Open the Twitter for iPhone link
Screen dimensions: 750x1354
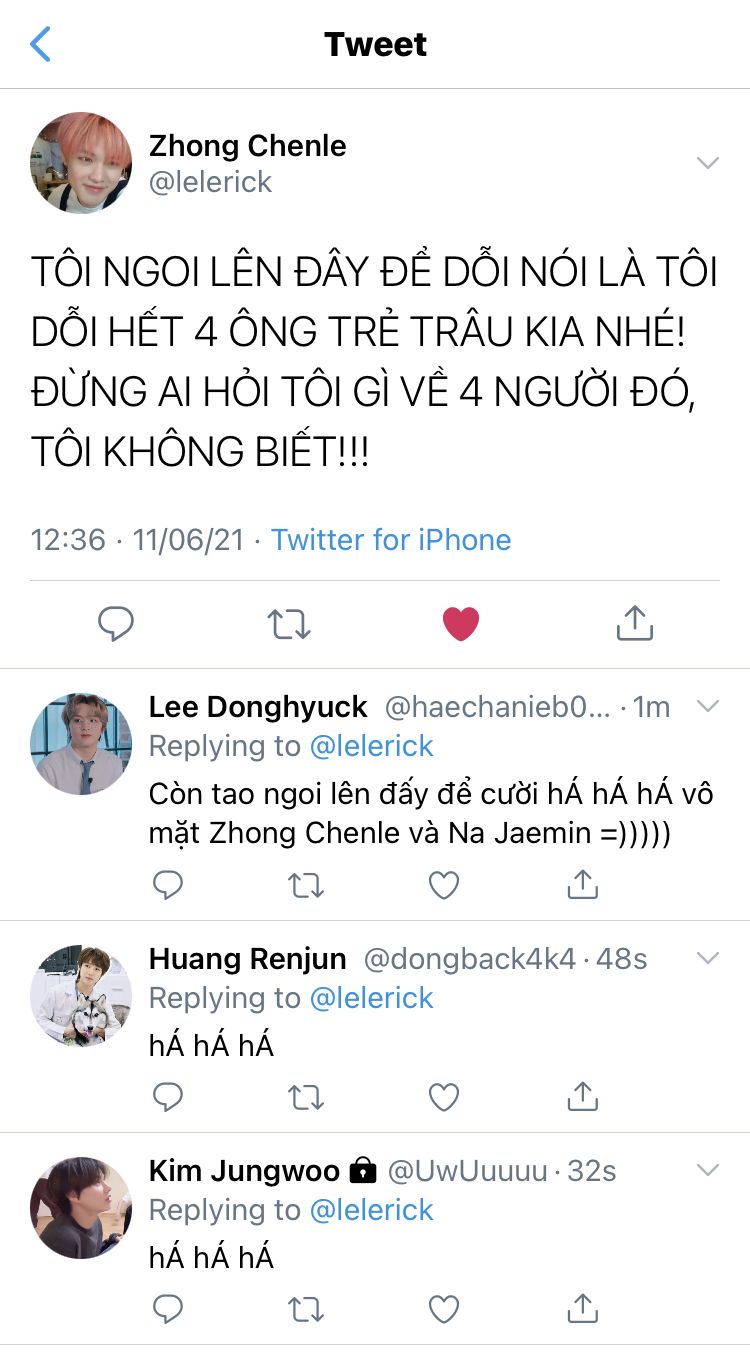[x=391, y=540]
